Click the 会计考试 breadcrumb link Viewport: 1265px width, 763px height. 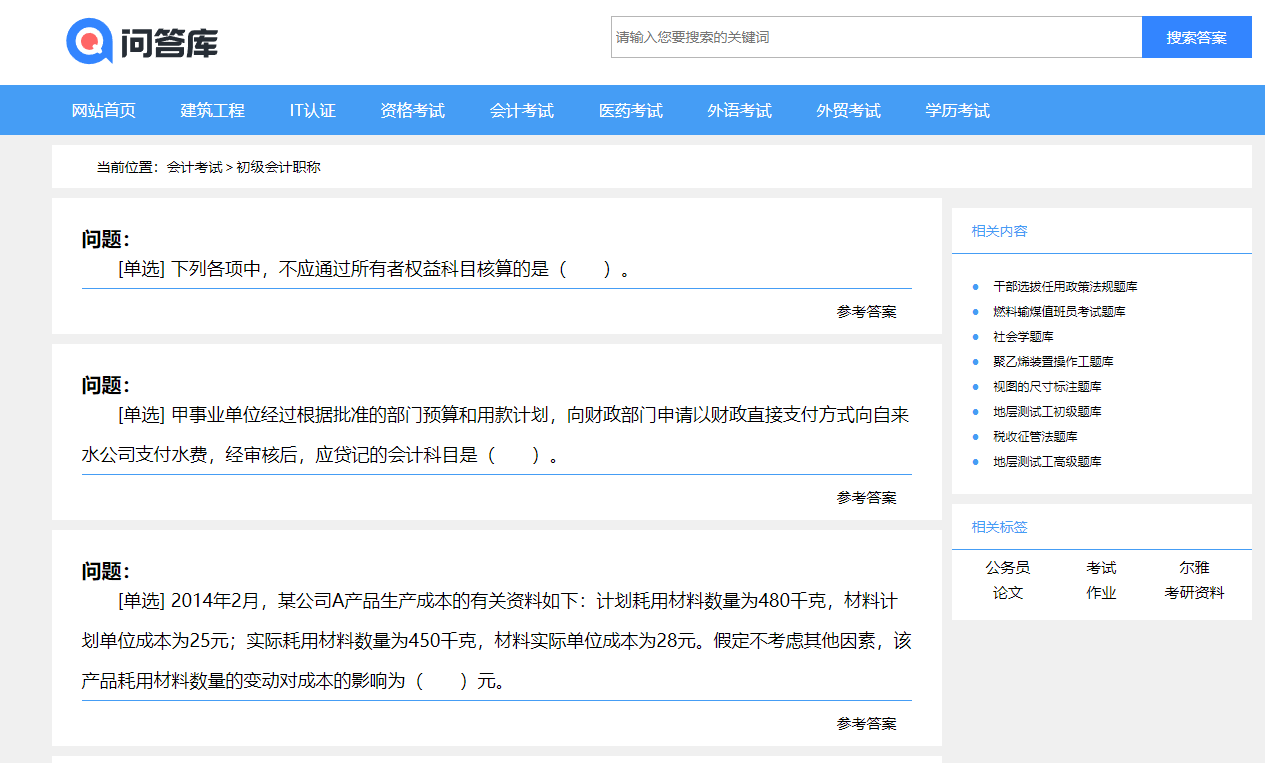pos(194,167)
